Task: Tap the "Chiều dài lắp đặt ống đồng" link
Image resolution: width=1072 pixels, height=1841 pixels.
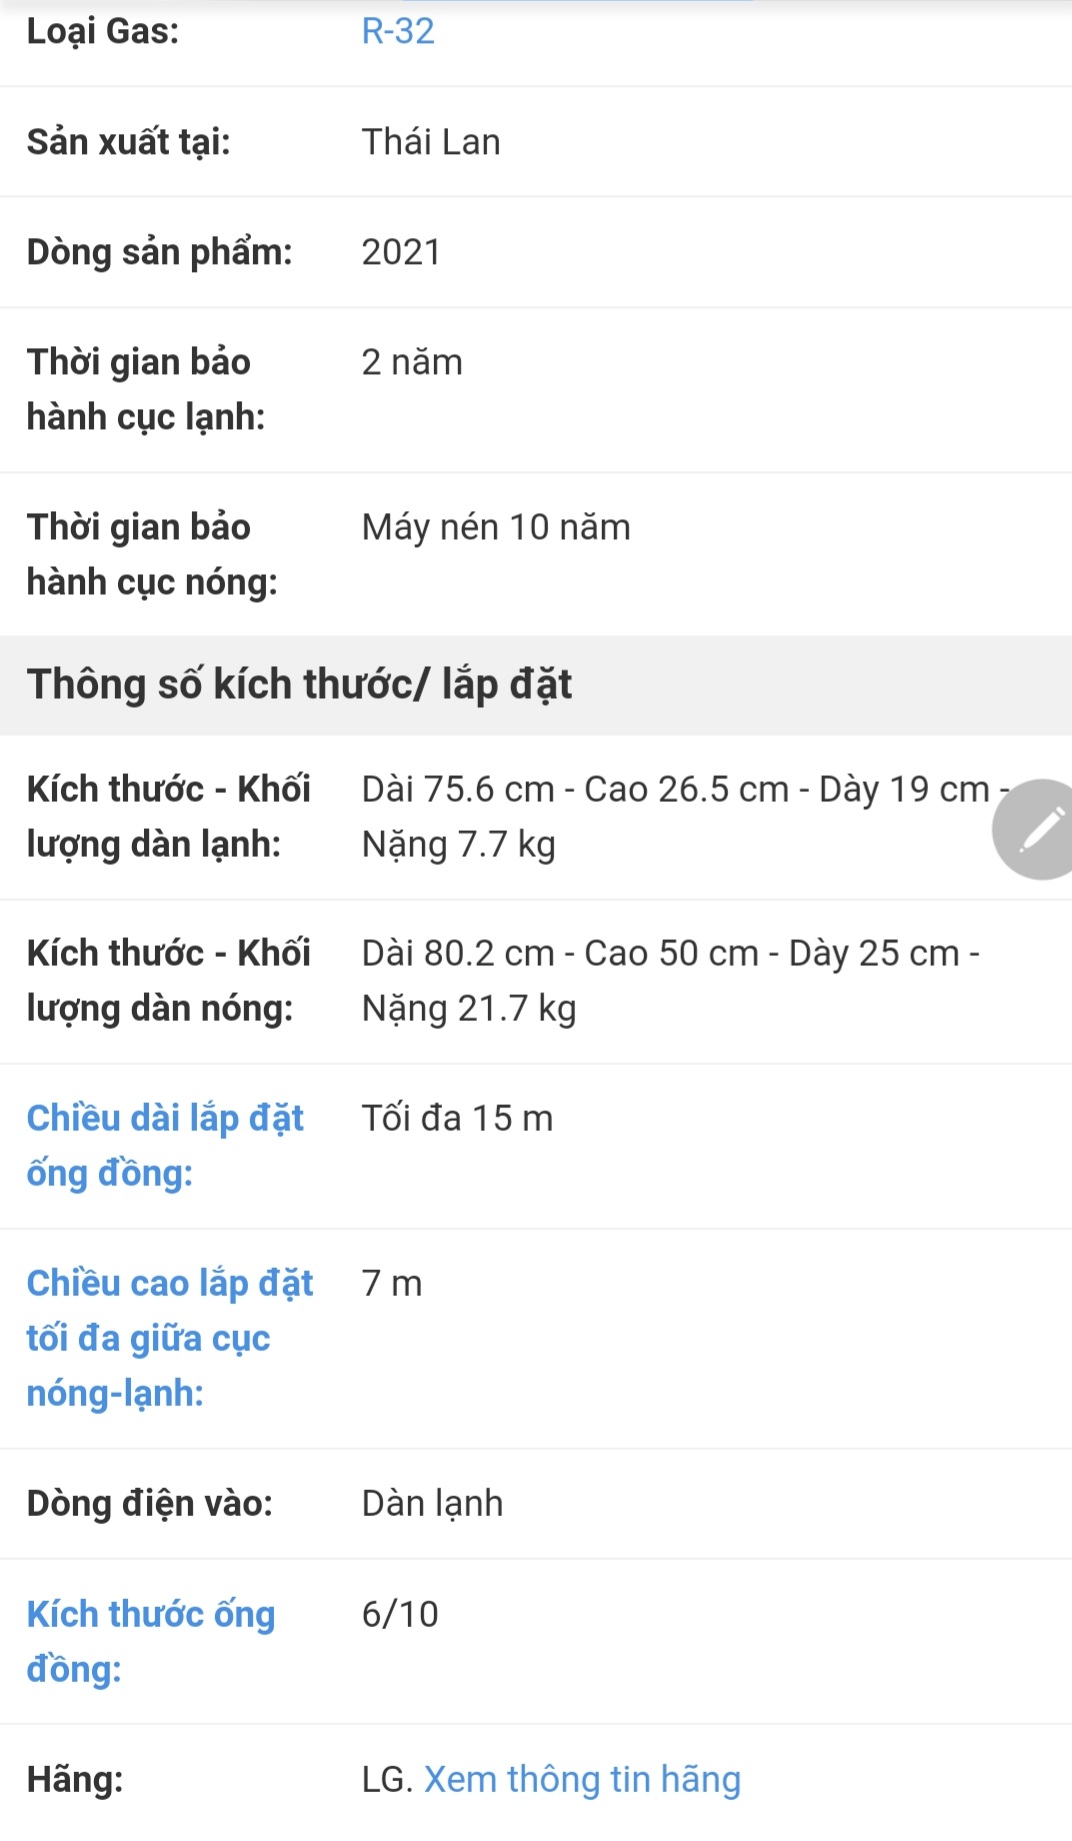Action: (x=165, y=1145)
